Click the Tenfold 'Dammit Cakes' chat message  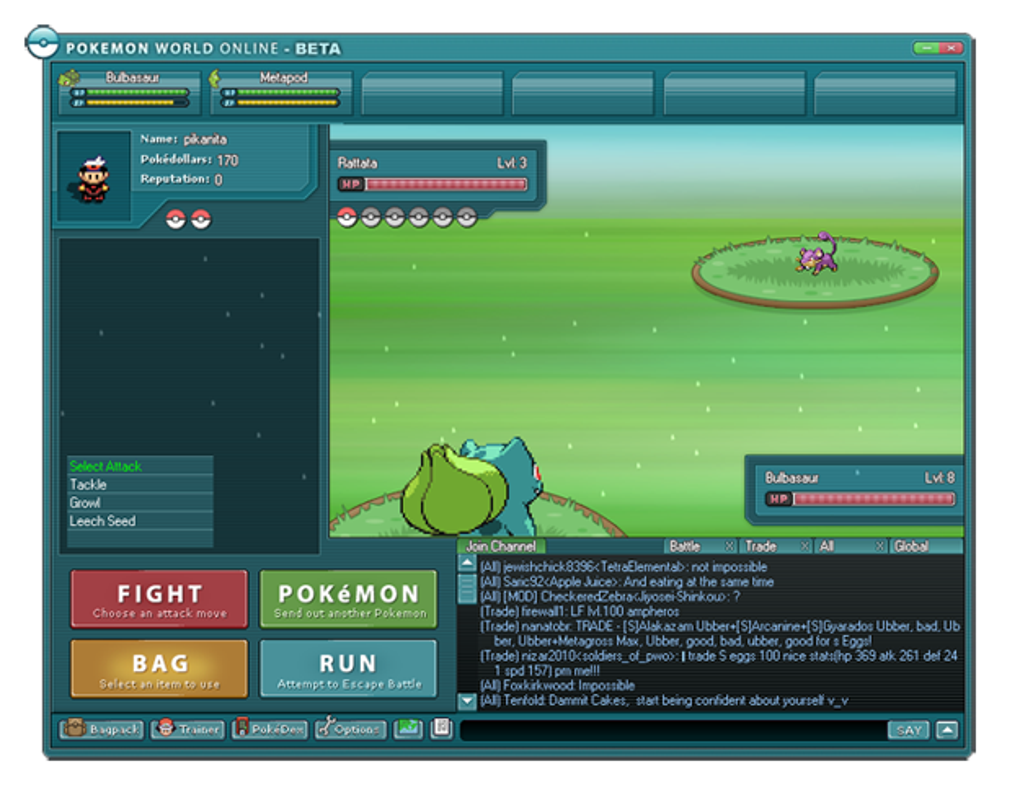coord(664,700)
